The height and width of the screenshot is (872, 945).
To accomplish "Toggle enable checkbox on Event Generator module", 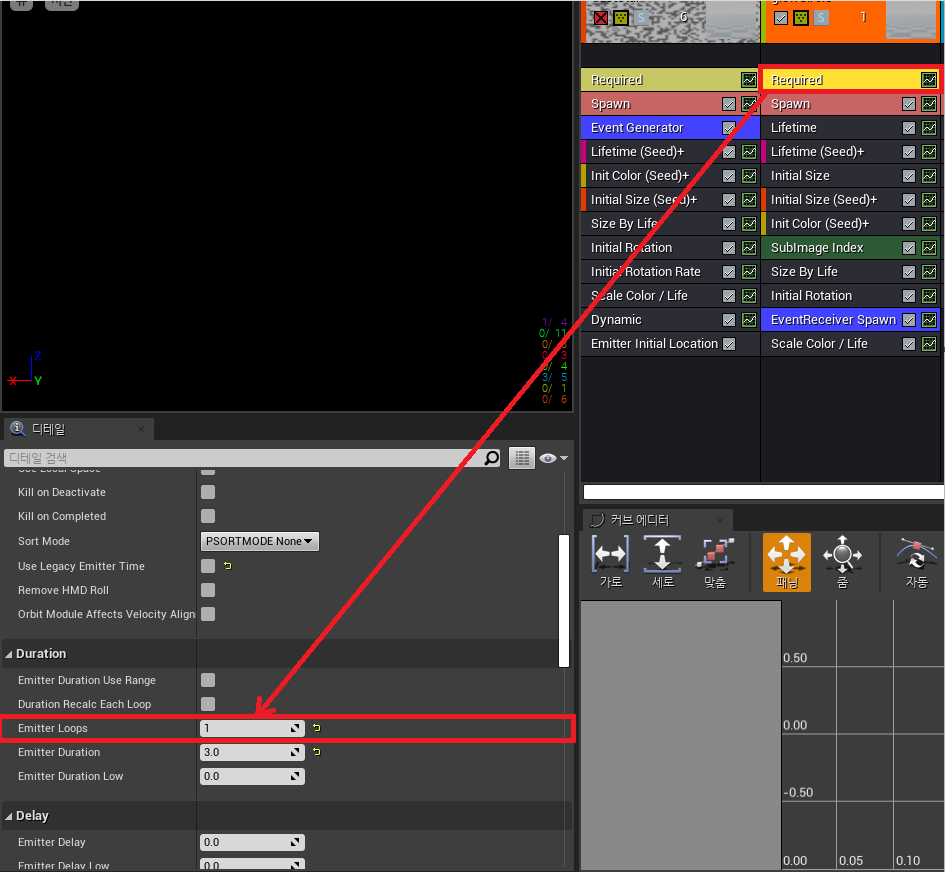I will [x=729, y=128].
